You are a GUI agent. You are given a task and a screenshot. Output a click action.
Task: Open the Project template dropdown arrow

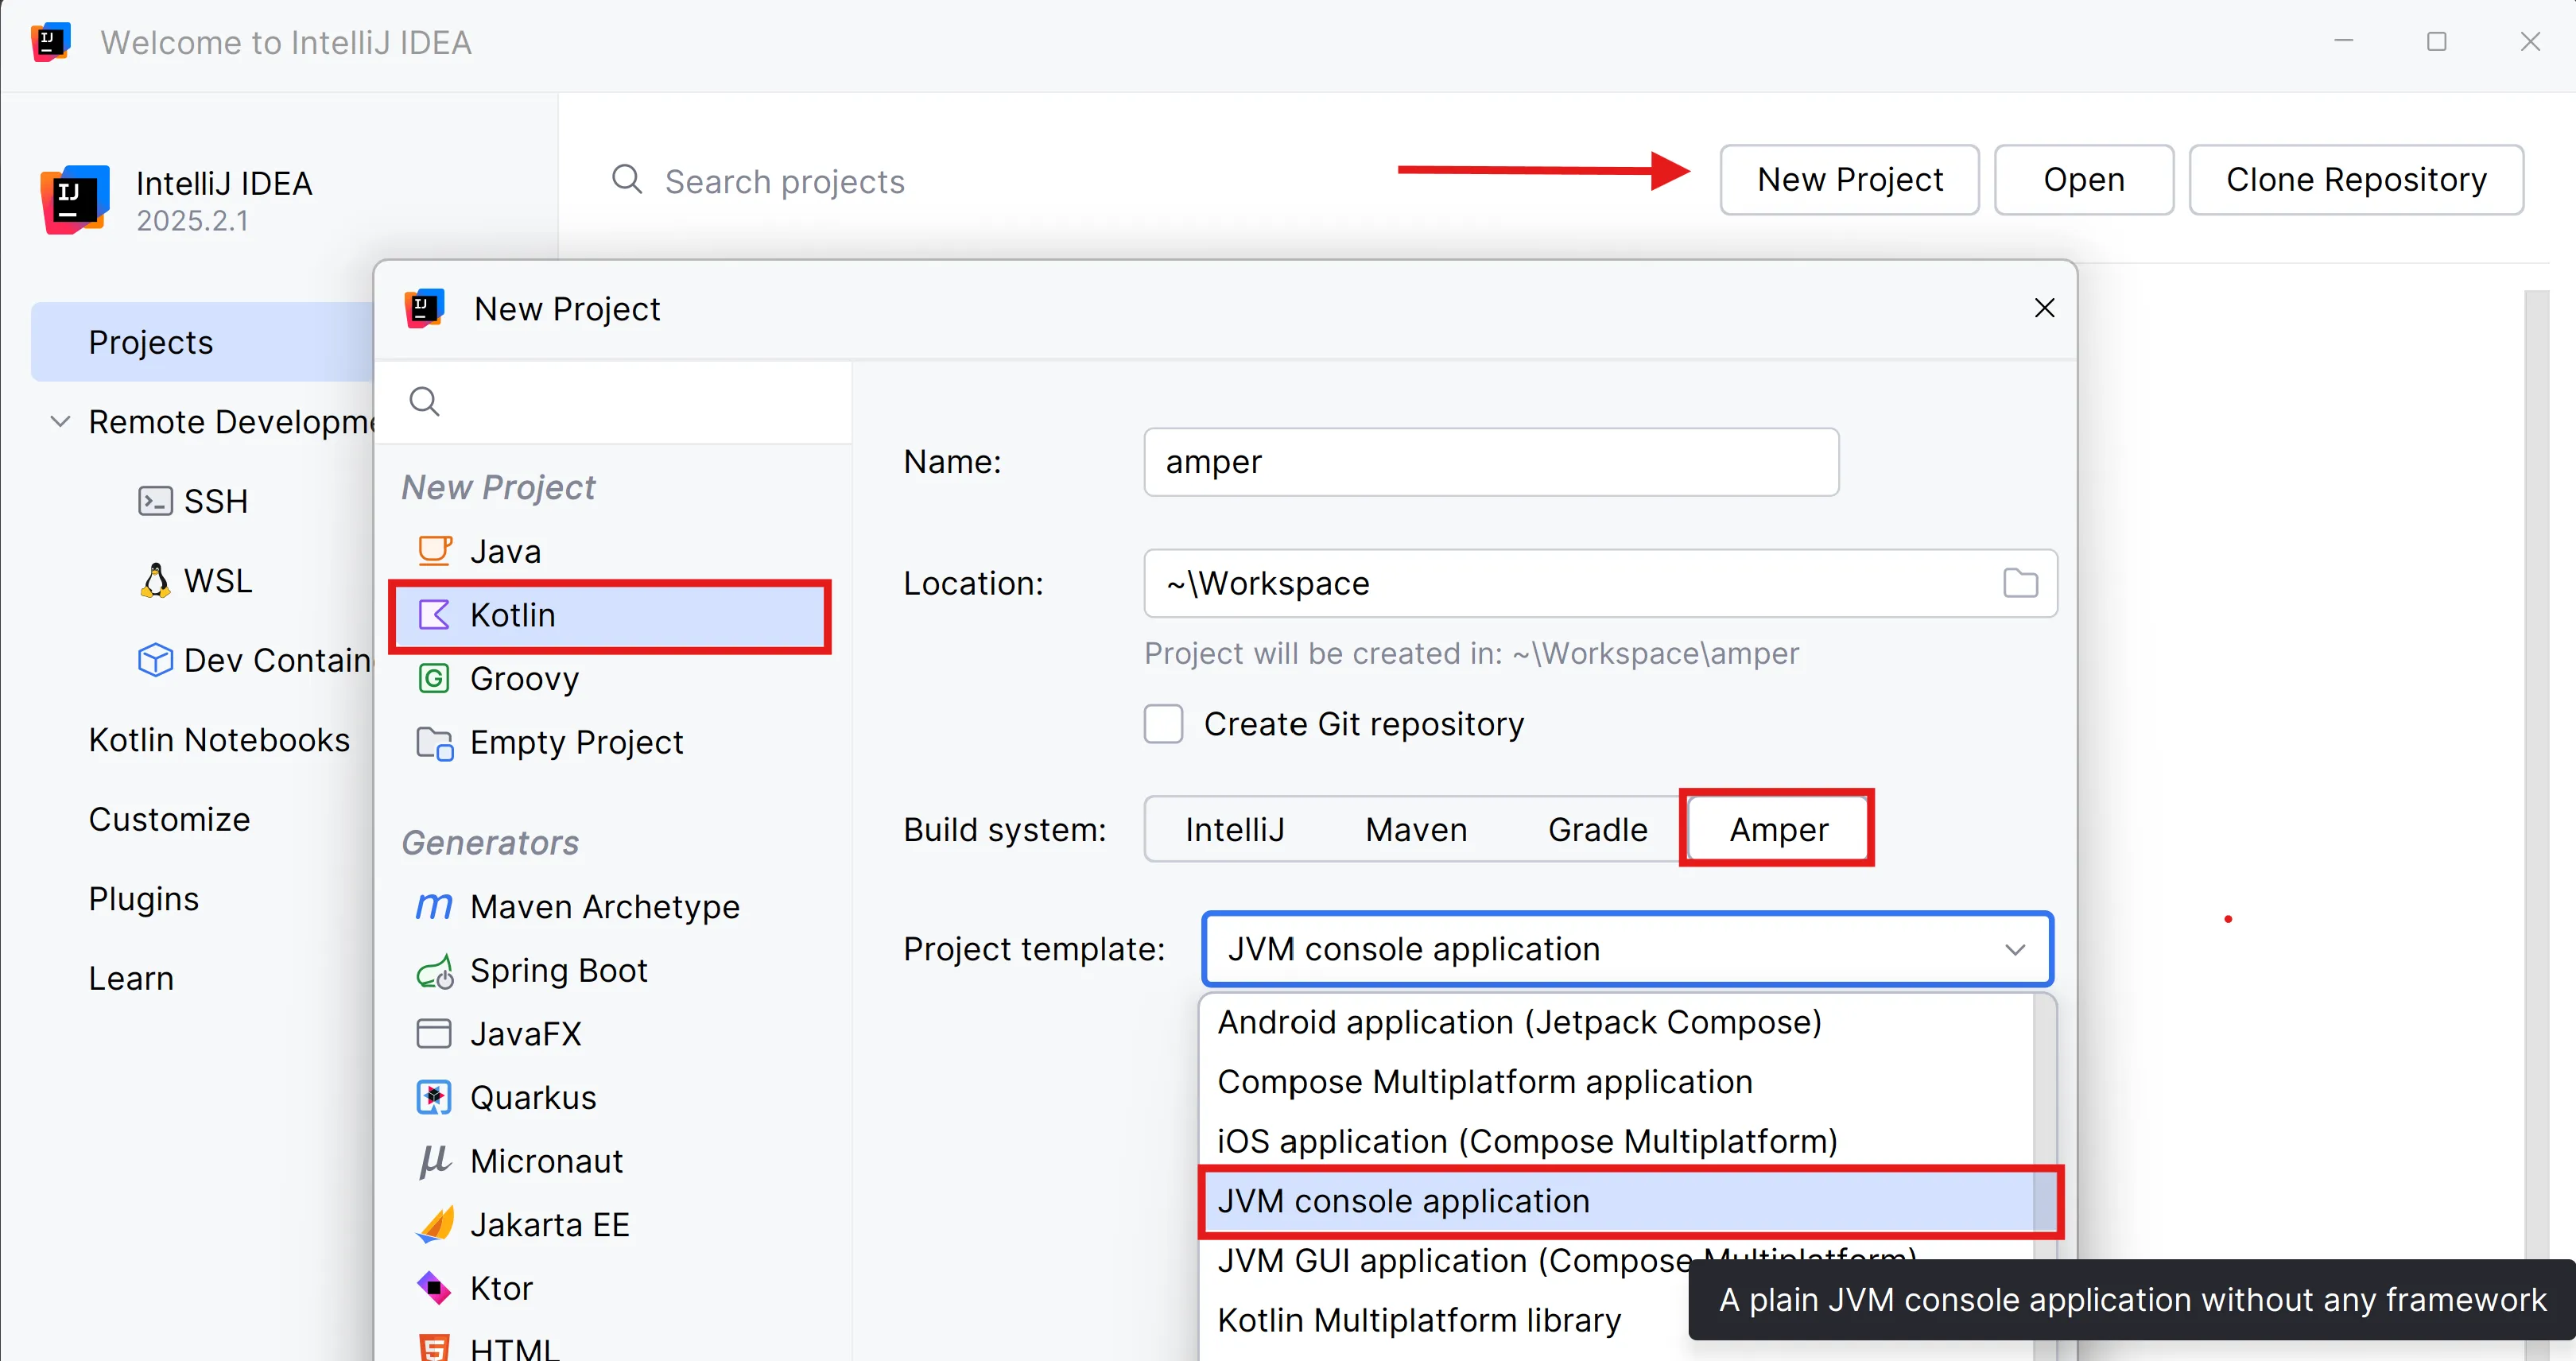(x=2014, y=949)
